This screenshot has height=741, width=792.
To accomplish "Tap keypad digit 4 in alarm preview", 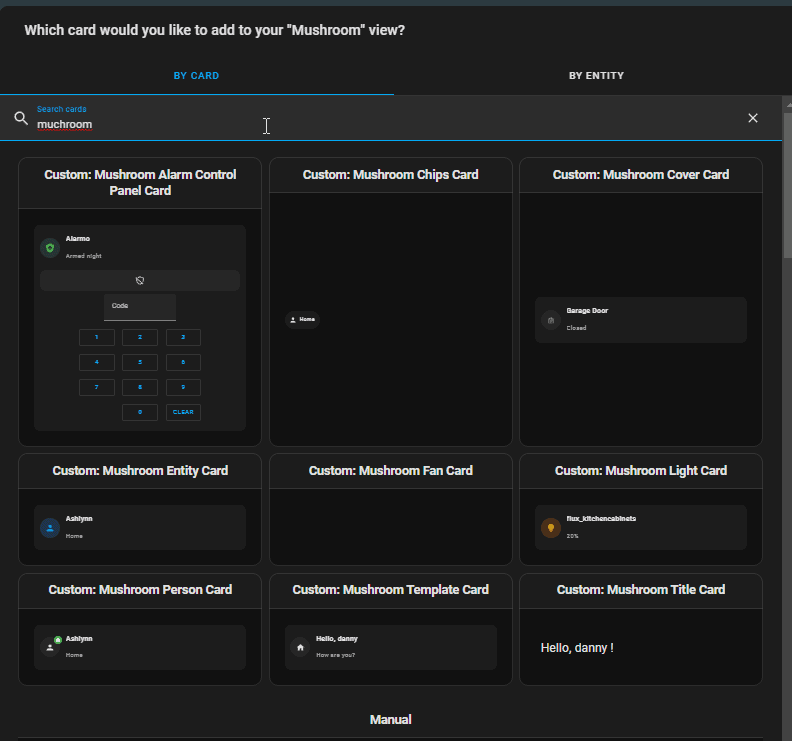I will (96, 362).
